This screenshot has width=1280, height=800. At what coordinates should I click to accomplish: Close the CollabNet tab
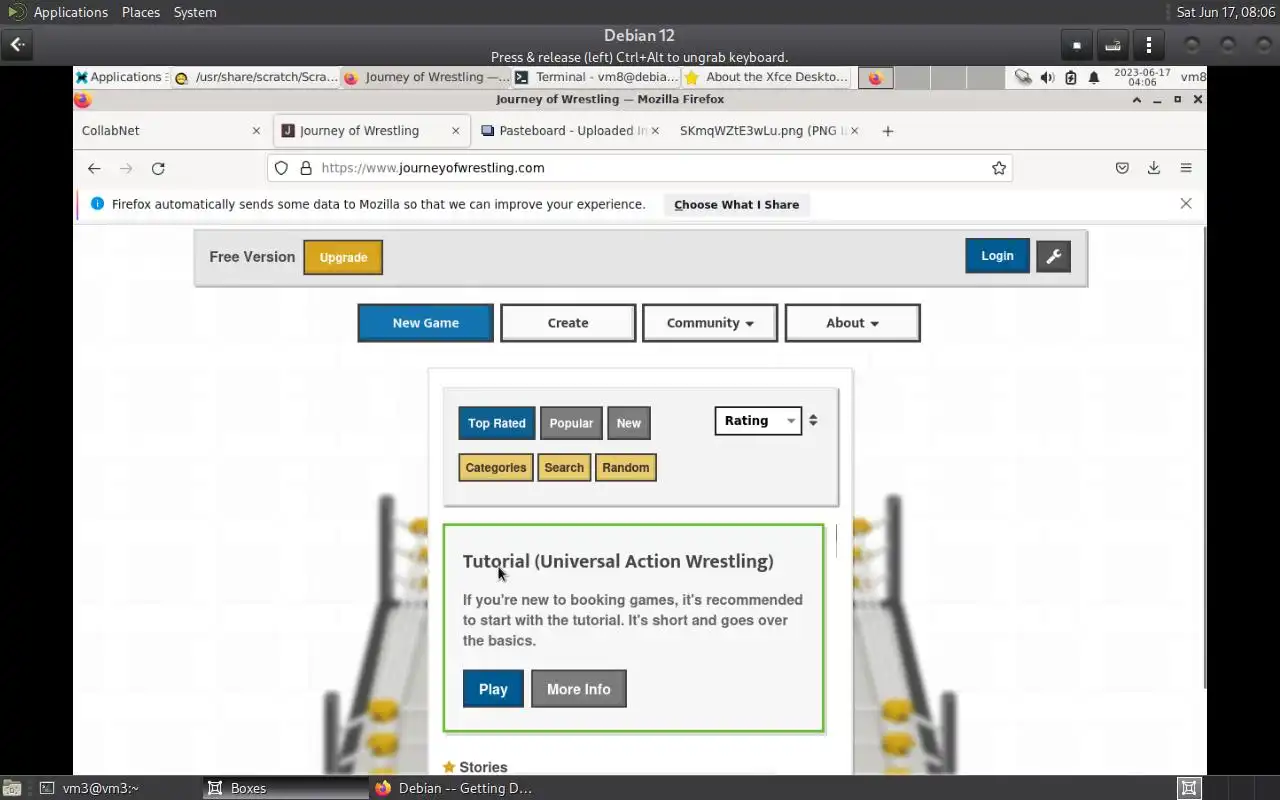(x=256, y=131)
